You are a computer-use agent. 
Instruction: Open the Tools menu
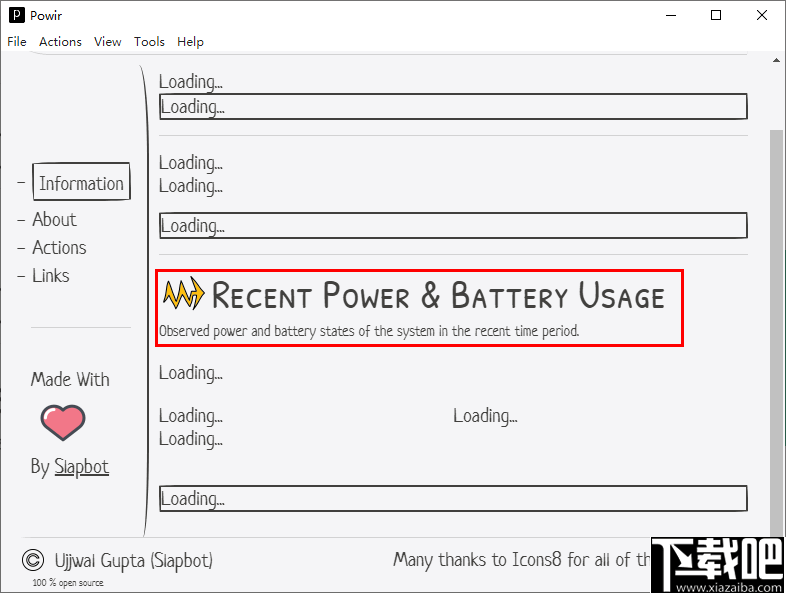pyautogui.click(x=149, y=42)
